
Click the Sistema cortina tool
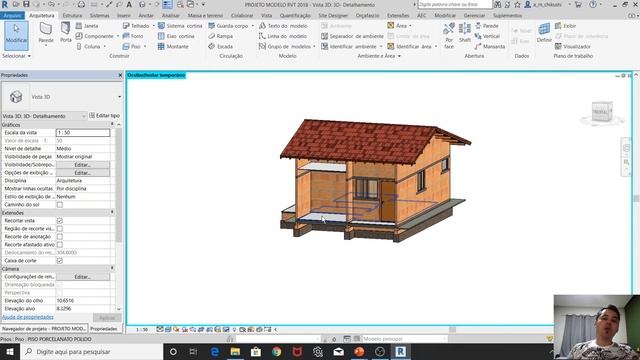pyautogui.click(x=180, y=26)
